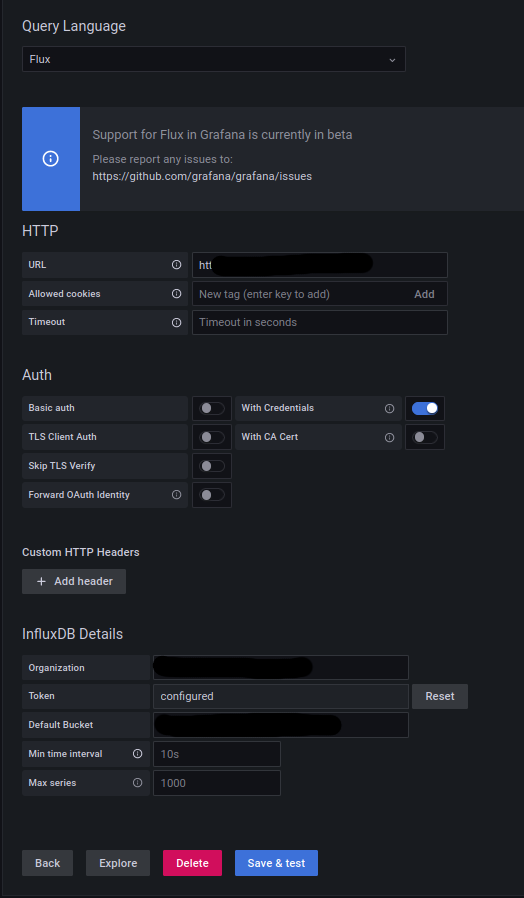This screenshot has height=898, width=524.
Task: Focus the Timeout in seconds field
Action: [x=320, y=322]
